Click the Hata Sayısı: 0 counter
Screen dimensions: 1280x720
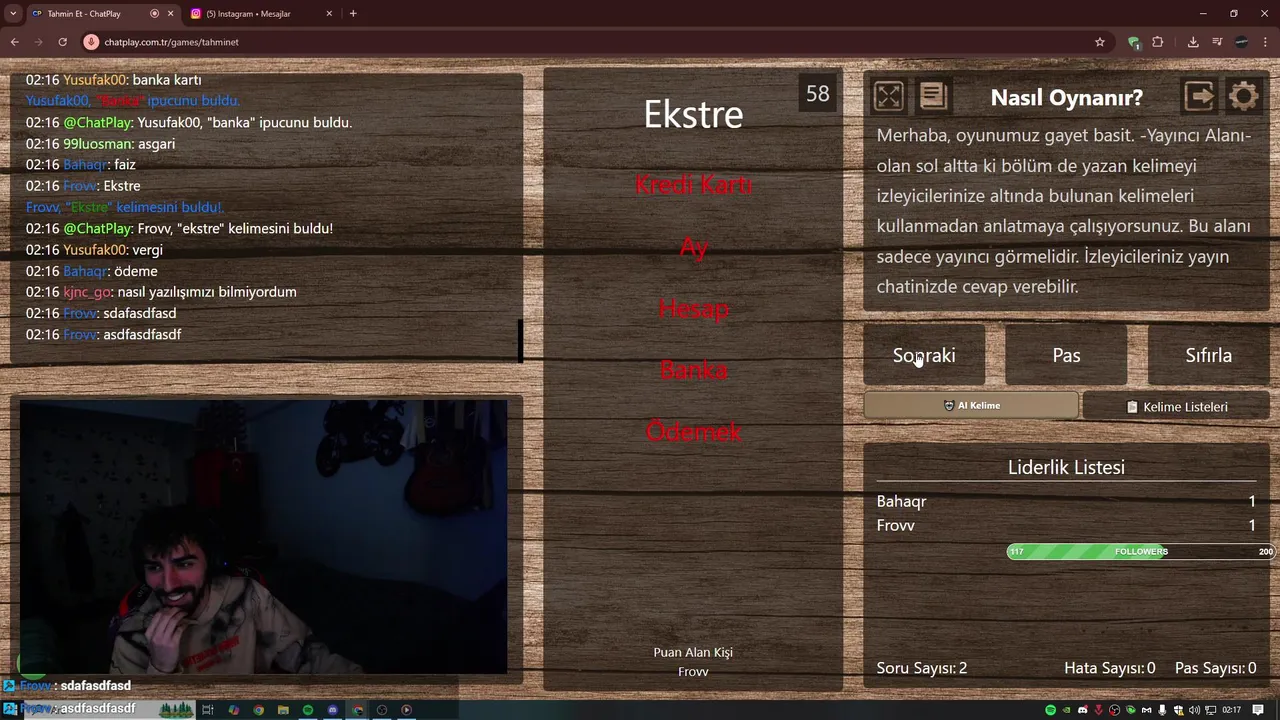click(1110, 668)
